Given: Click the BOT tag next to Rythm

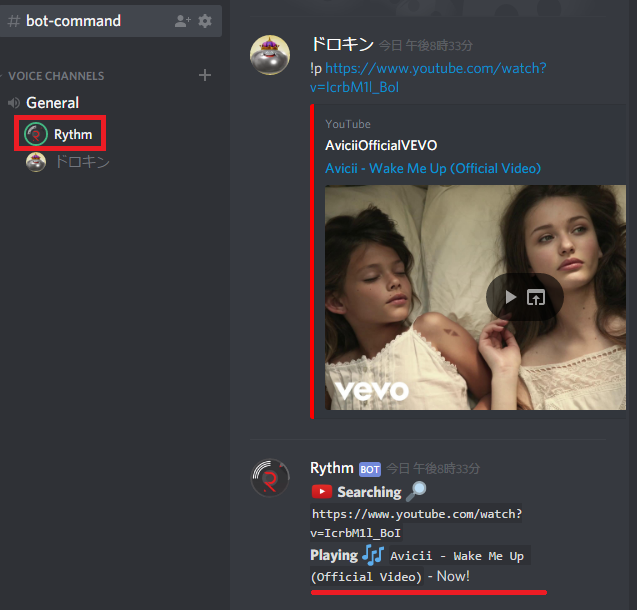Looking at the screenshot, I should click(x=370, y=469).
